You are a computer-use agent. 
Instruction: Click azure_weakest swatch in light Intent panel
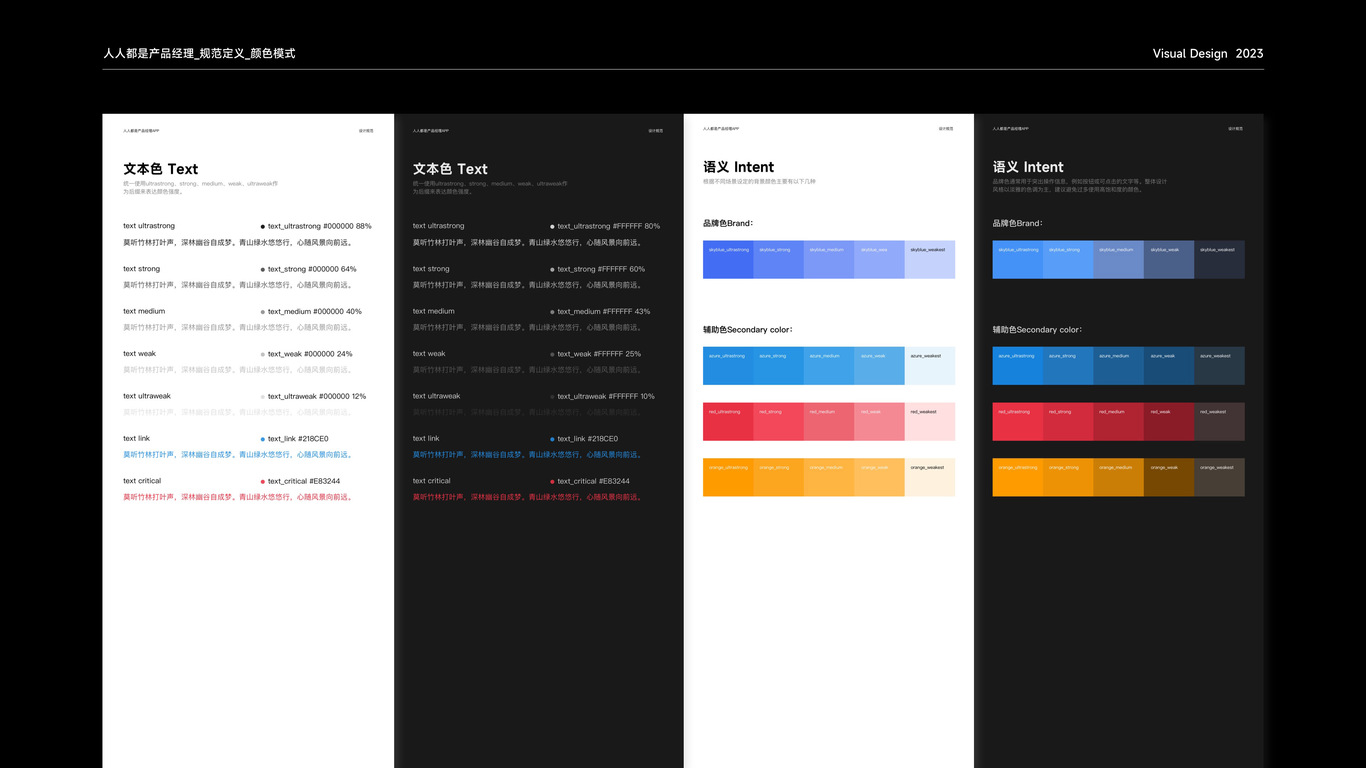[930, 365]
